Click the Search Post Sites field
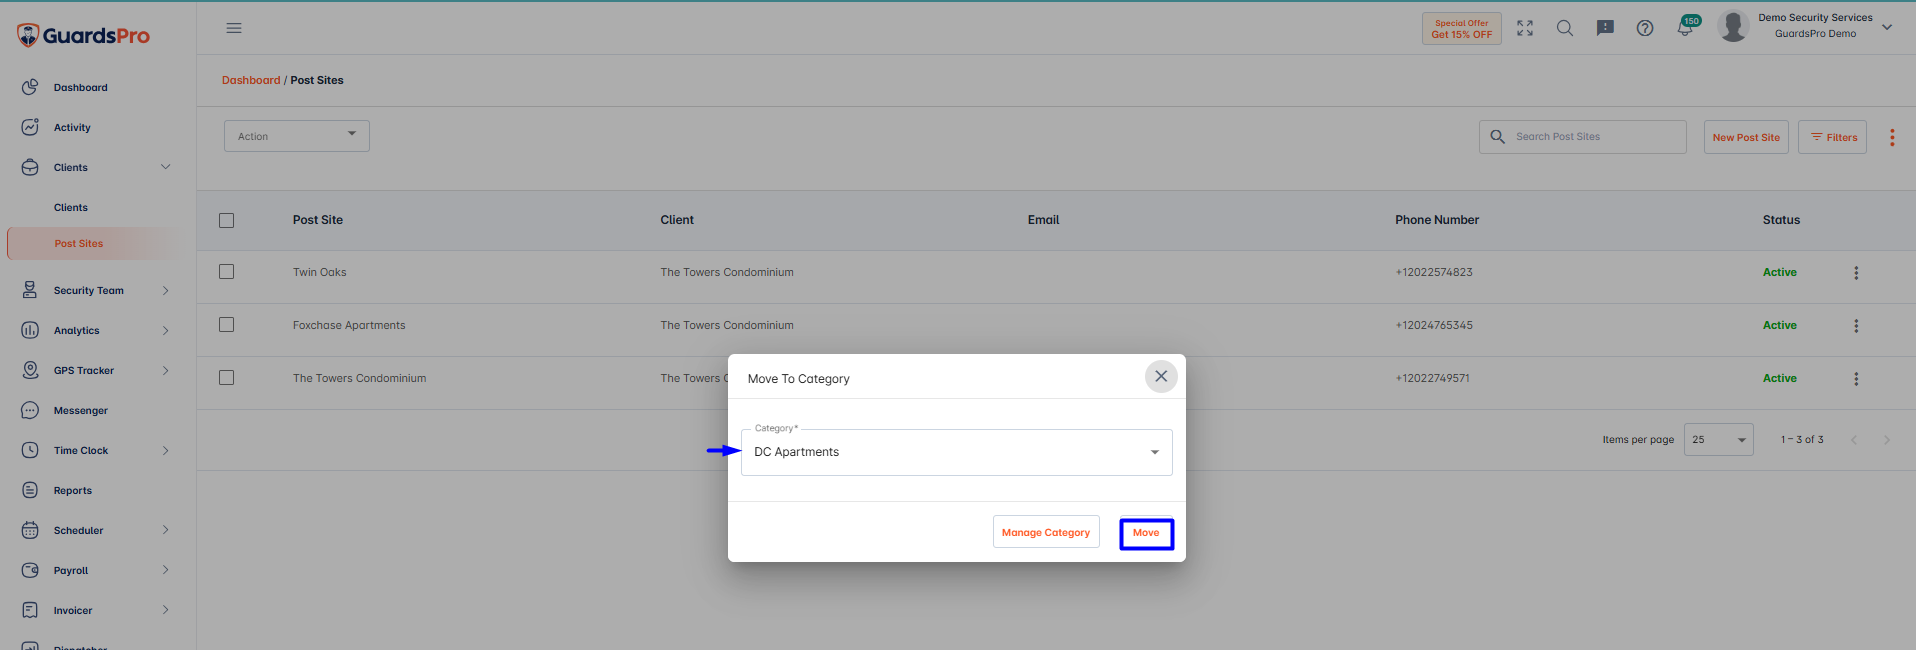 click(x=1583, y=137)
